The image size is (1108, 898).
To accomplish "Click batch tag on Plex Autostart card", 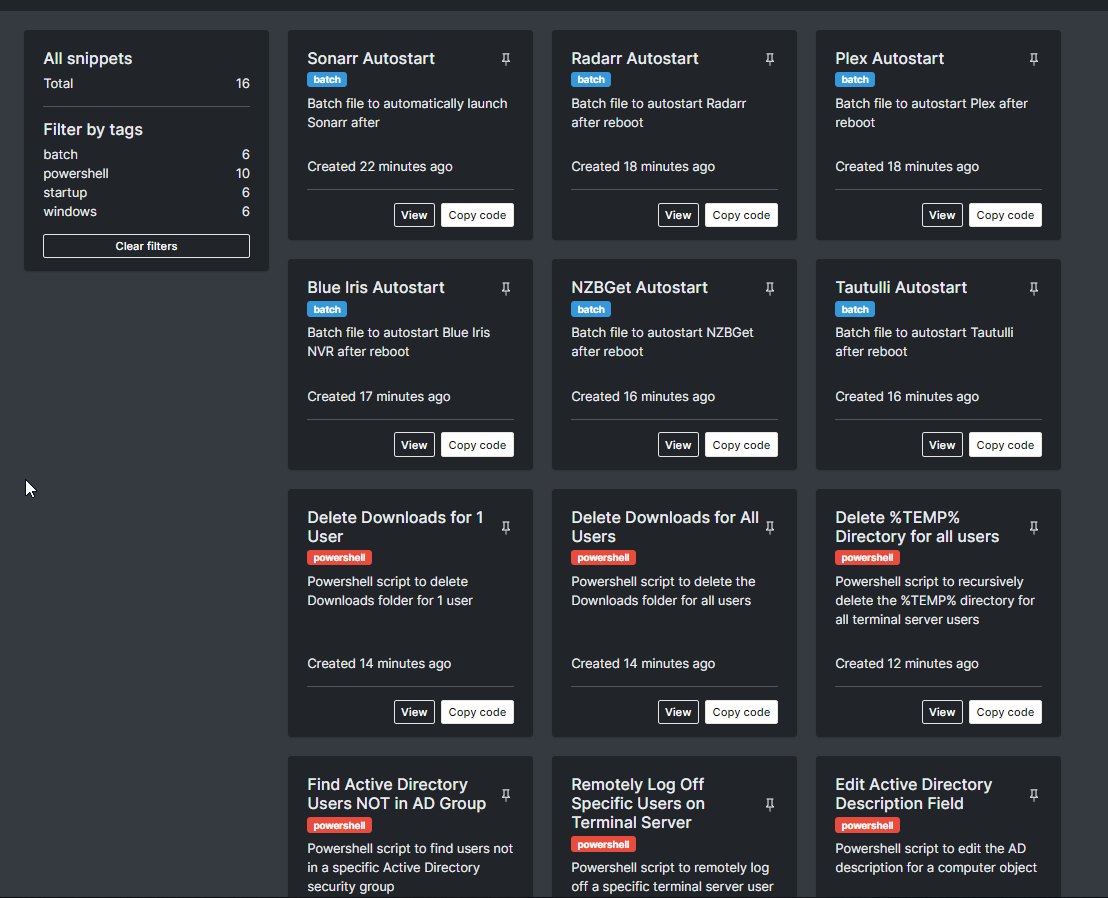I will click(x=855, y=80).
